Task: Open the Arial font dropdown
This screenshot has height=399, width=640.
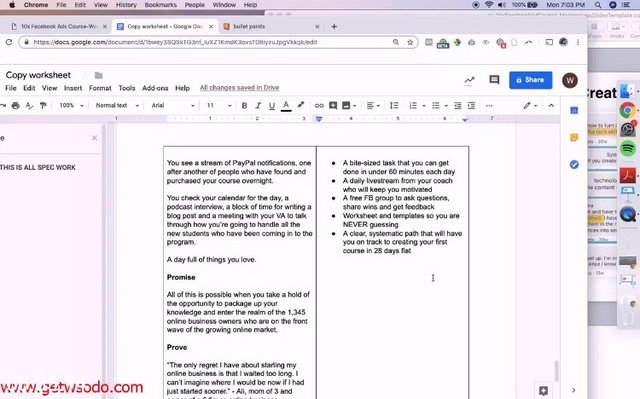Action: point(173,105)
